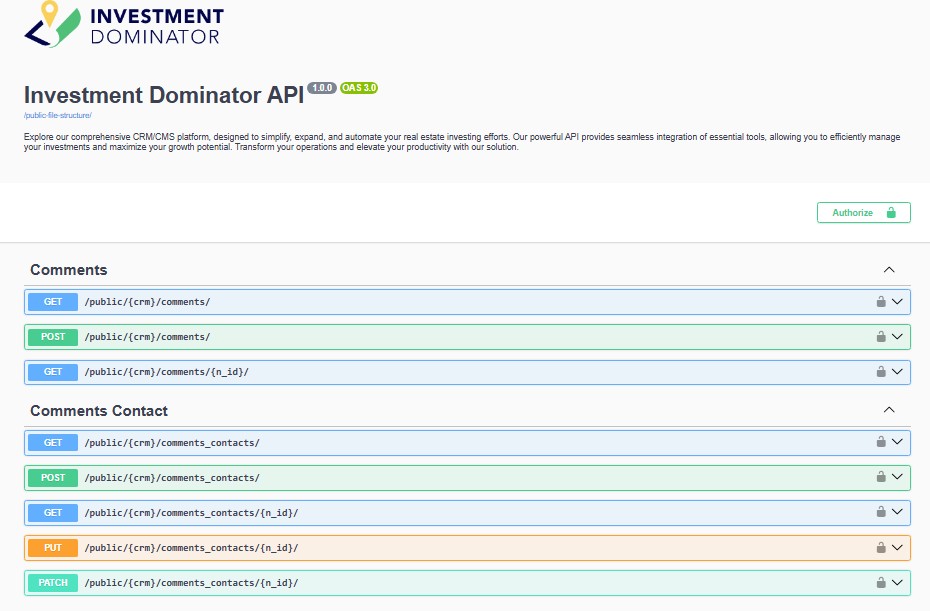Image resolution: width=930 pixels, height=611 pixels.
Task: Click the POST method badge for /comments/
Action: pyautogui.click(x=53, y=337)
